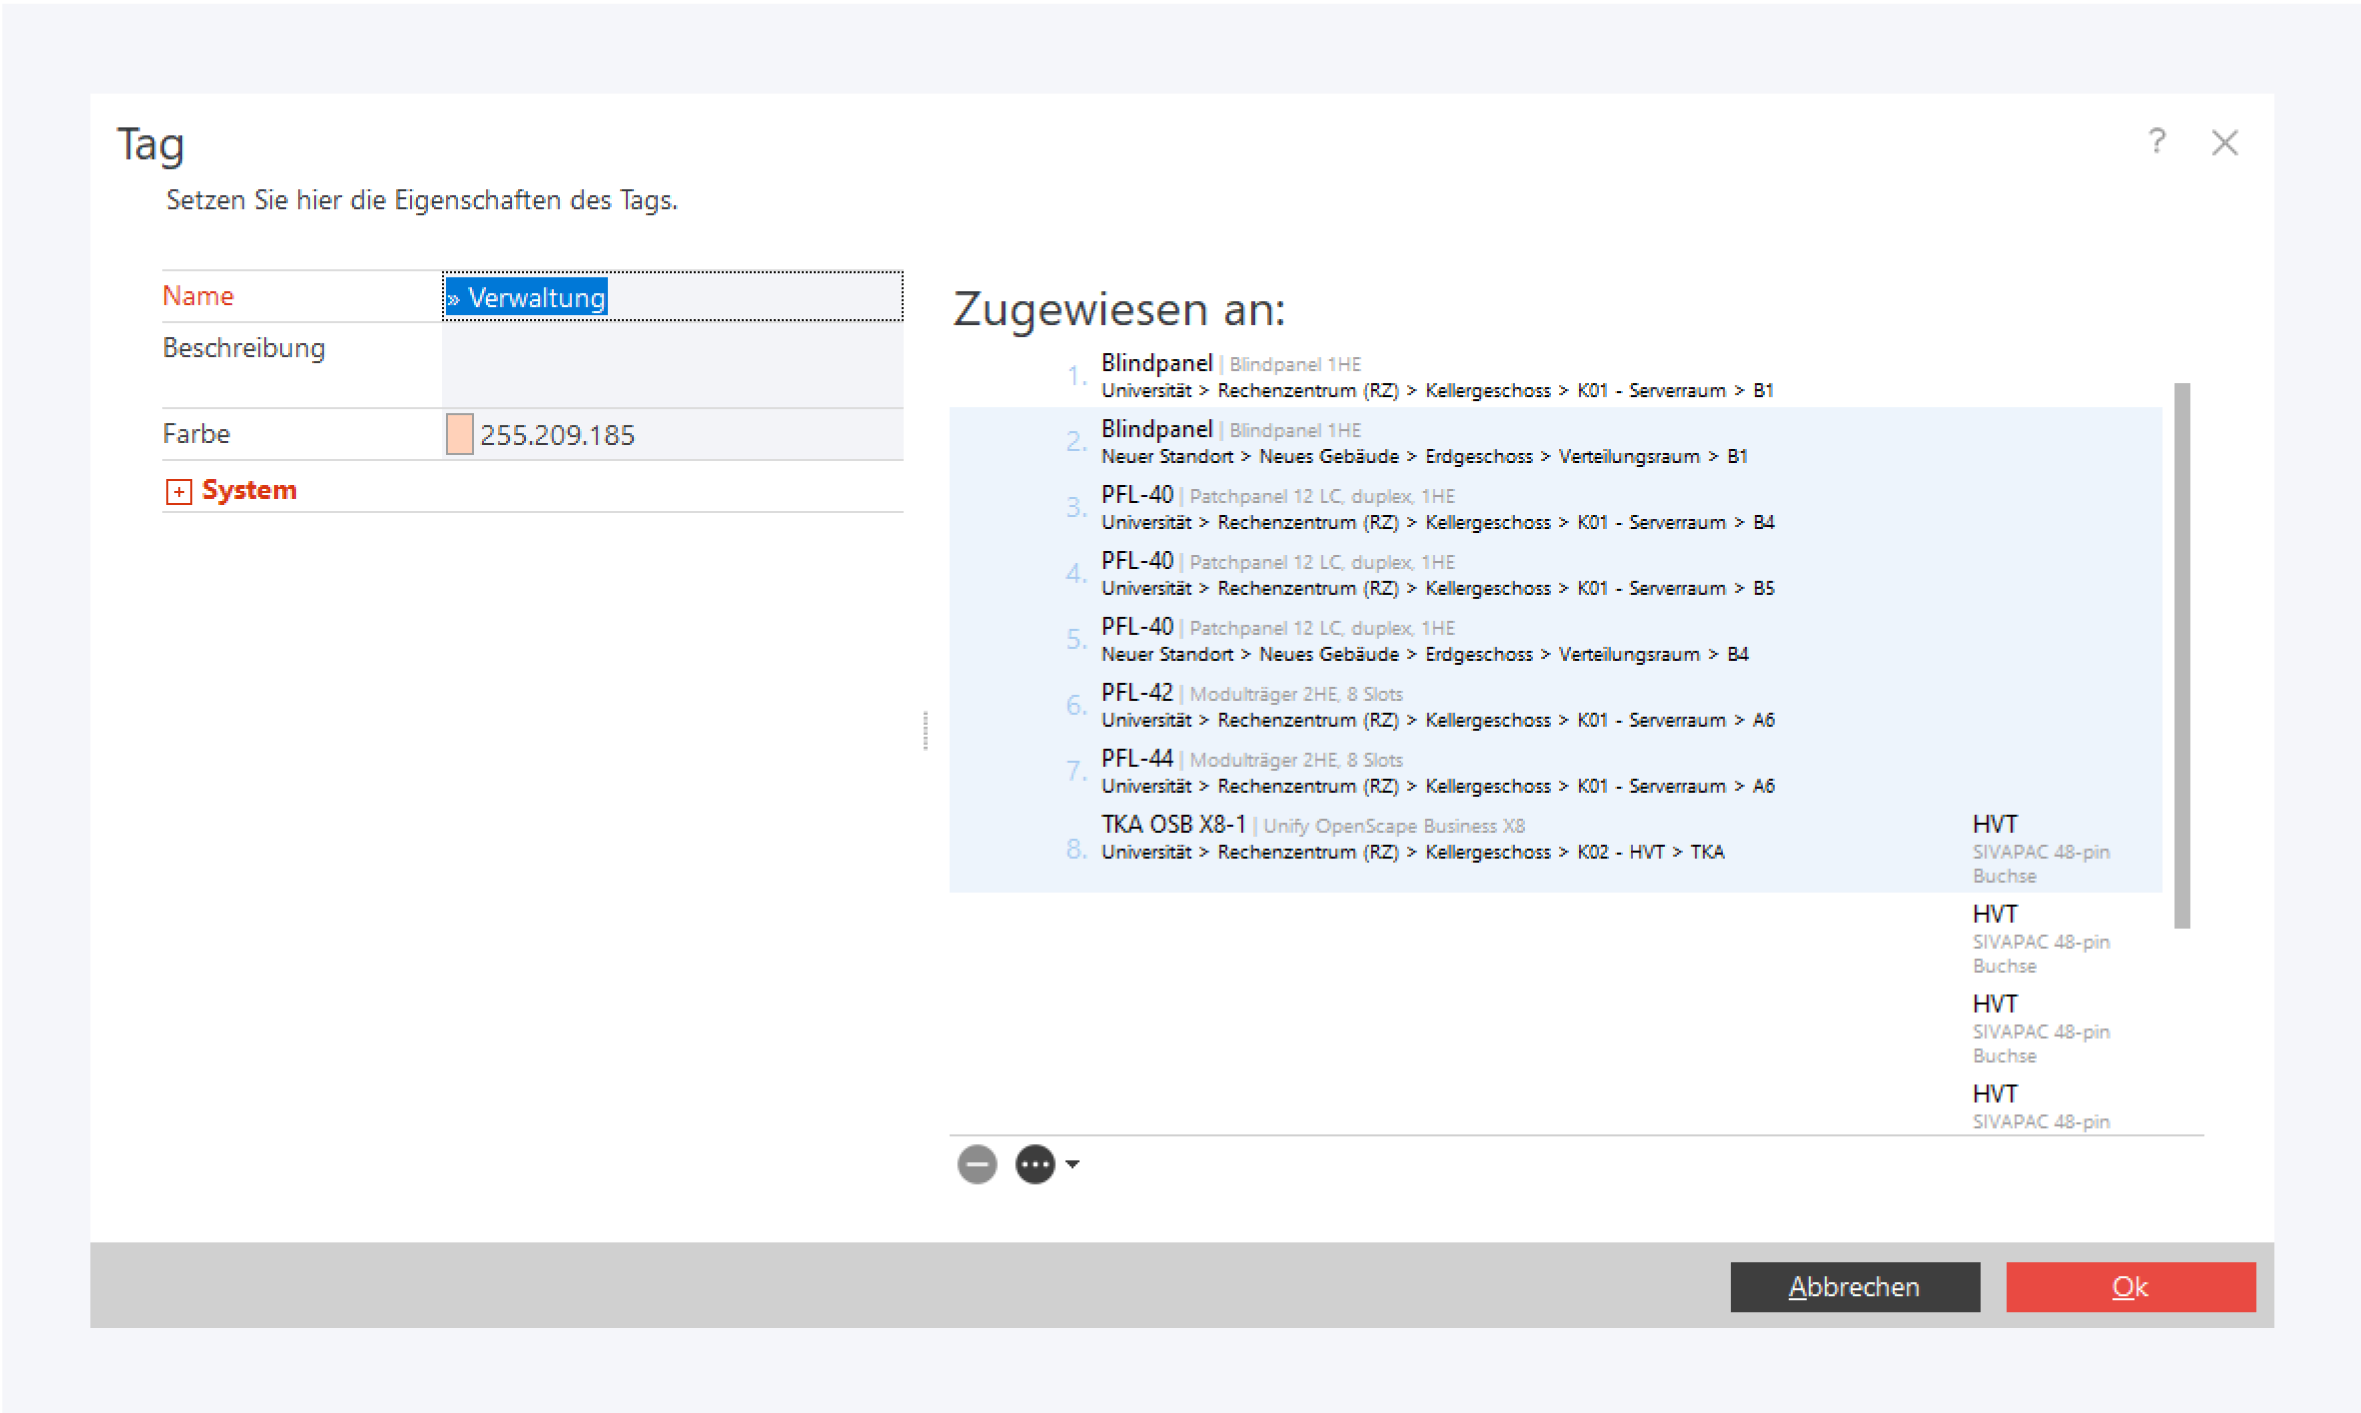Close the Tag dialog with X

pos(2224,143)
